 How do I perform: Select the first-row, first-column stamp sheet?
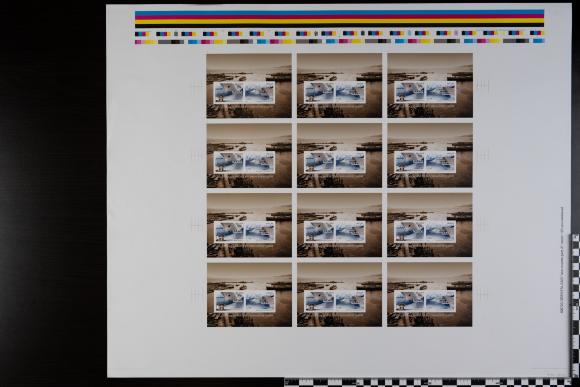[x=249, y=85]
